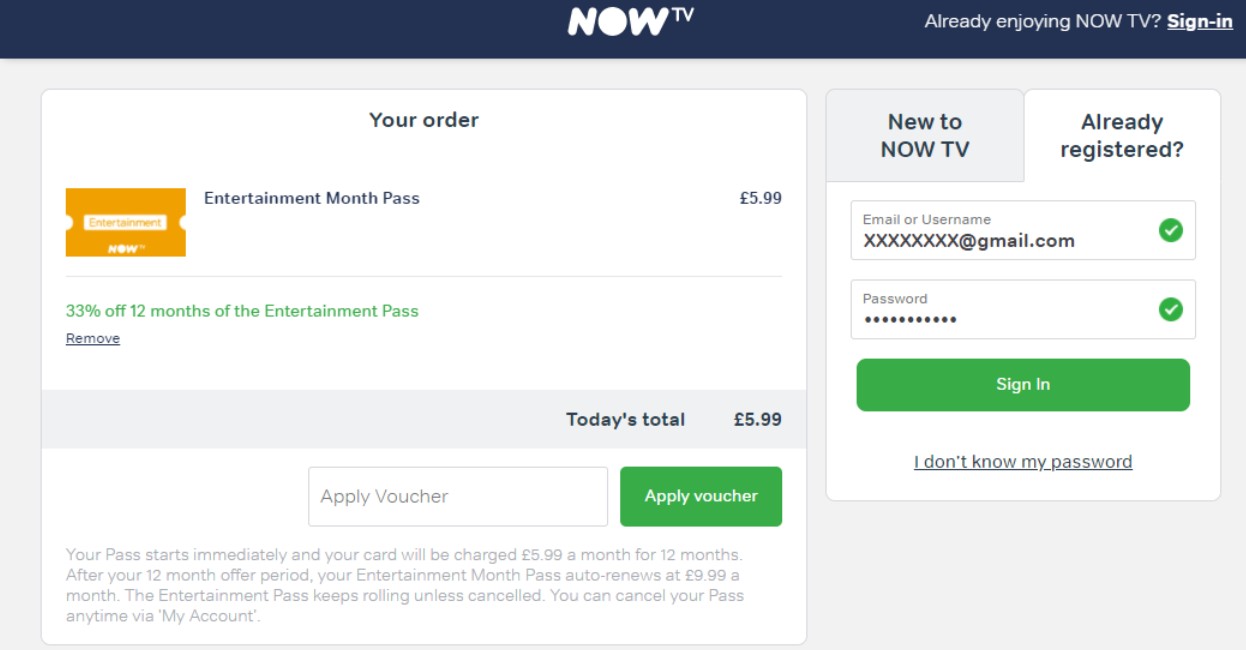Image resolution: width=1246 pixels, height=650 pixels.
Task: Click the Entertainment Month Pass item title
Action: (312, 198)
